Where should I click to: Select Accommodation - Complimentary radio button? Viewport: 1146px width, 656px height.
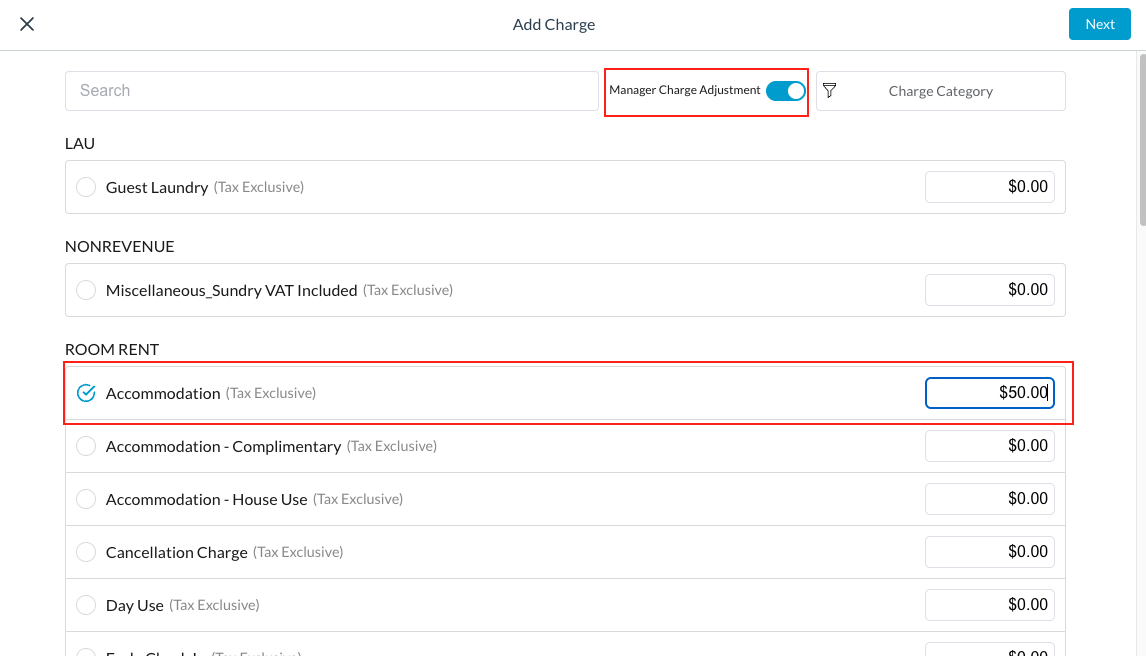pos(86,446)
